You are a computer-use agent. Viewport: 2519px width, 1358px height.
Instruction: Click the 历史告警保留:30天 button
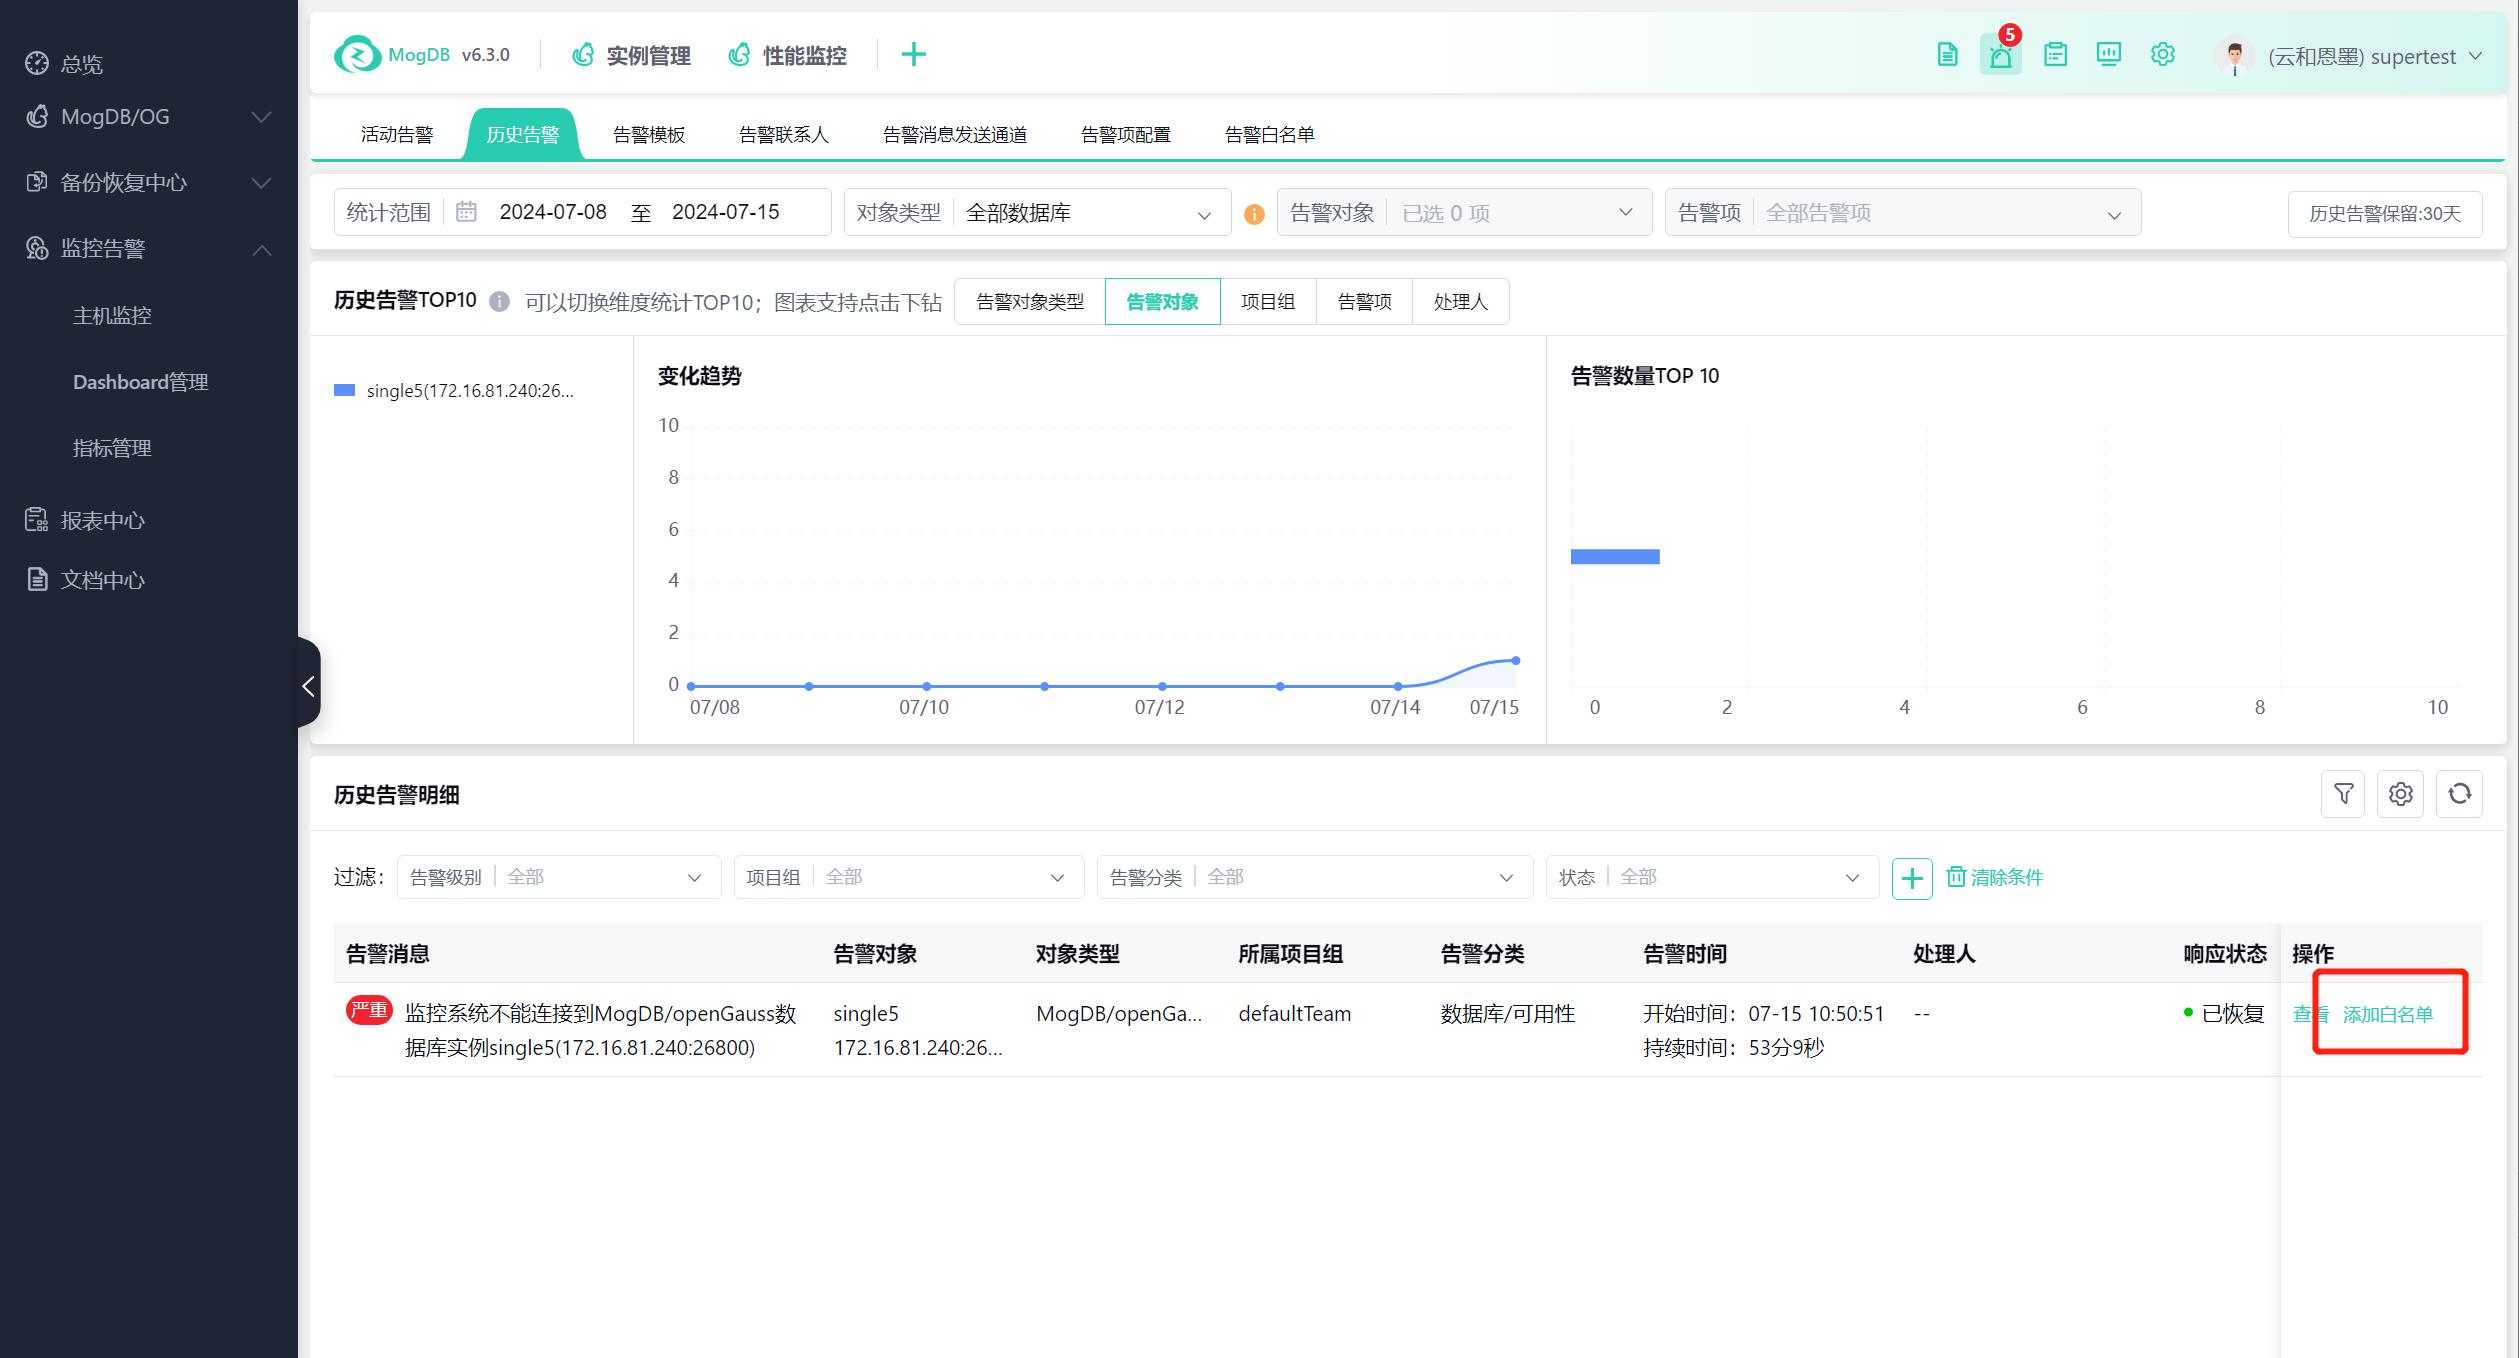[2385, 213]
